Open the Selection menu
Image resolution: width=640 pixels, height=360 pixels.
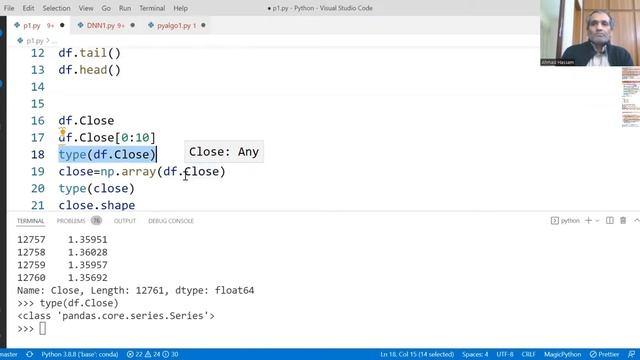(56, 8)
